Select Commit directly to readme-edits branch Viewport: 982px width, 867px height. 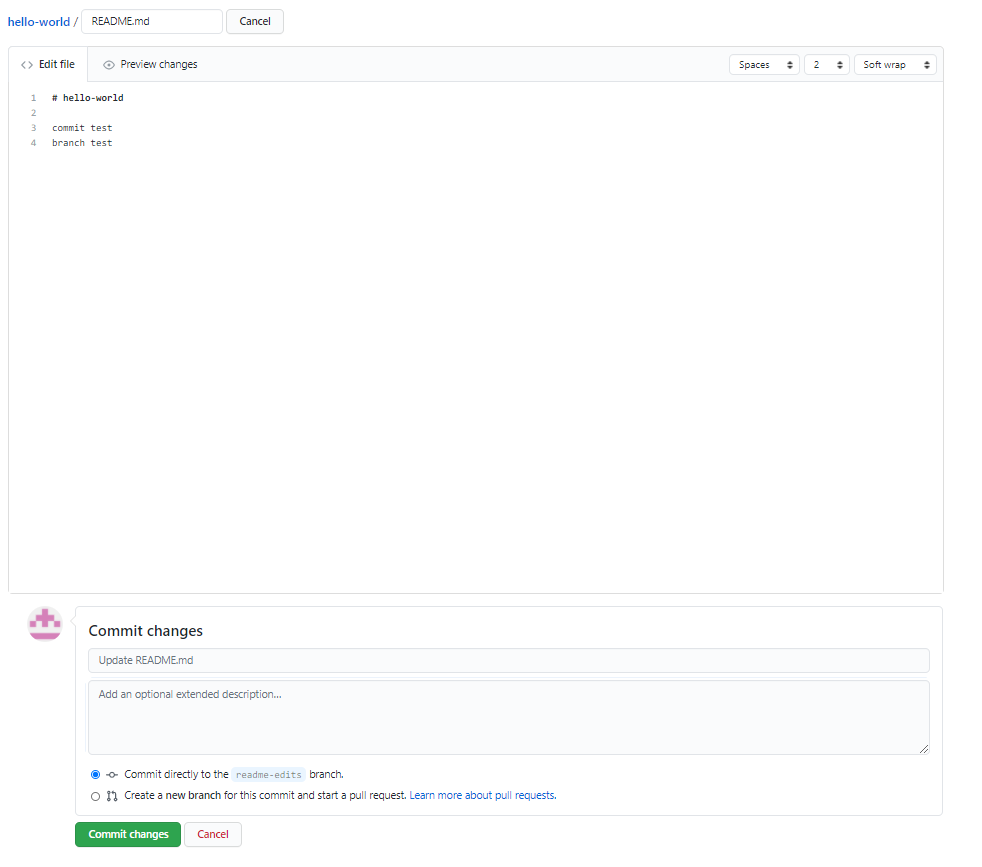[95, 775]
